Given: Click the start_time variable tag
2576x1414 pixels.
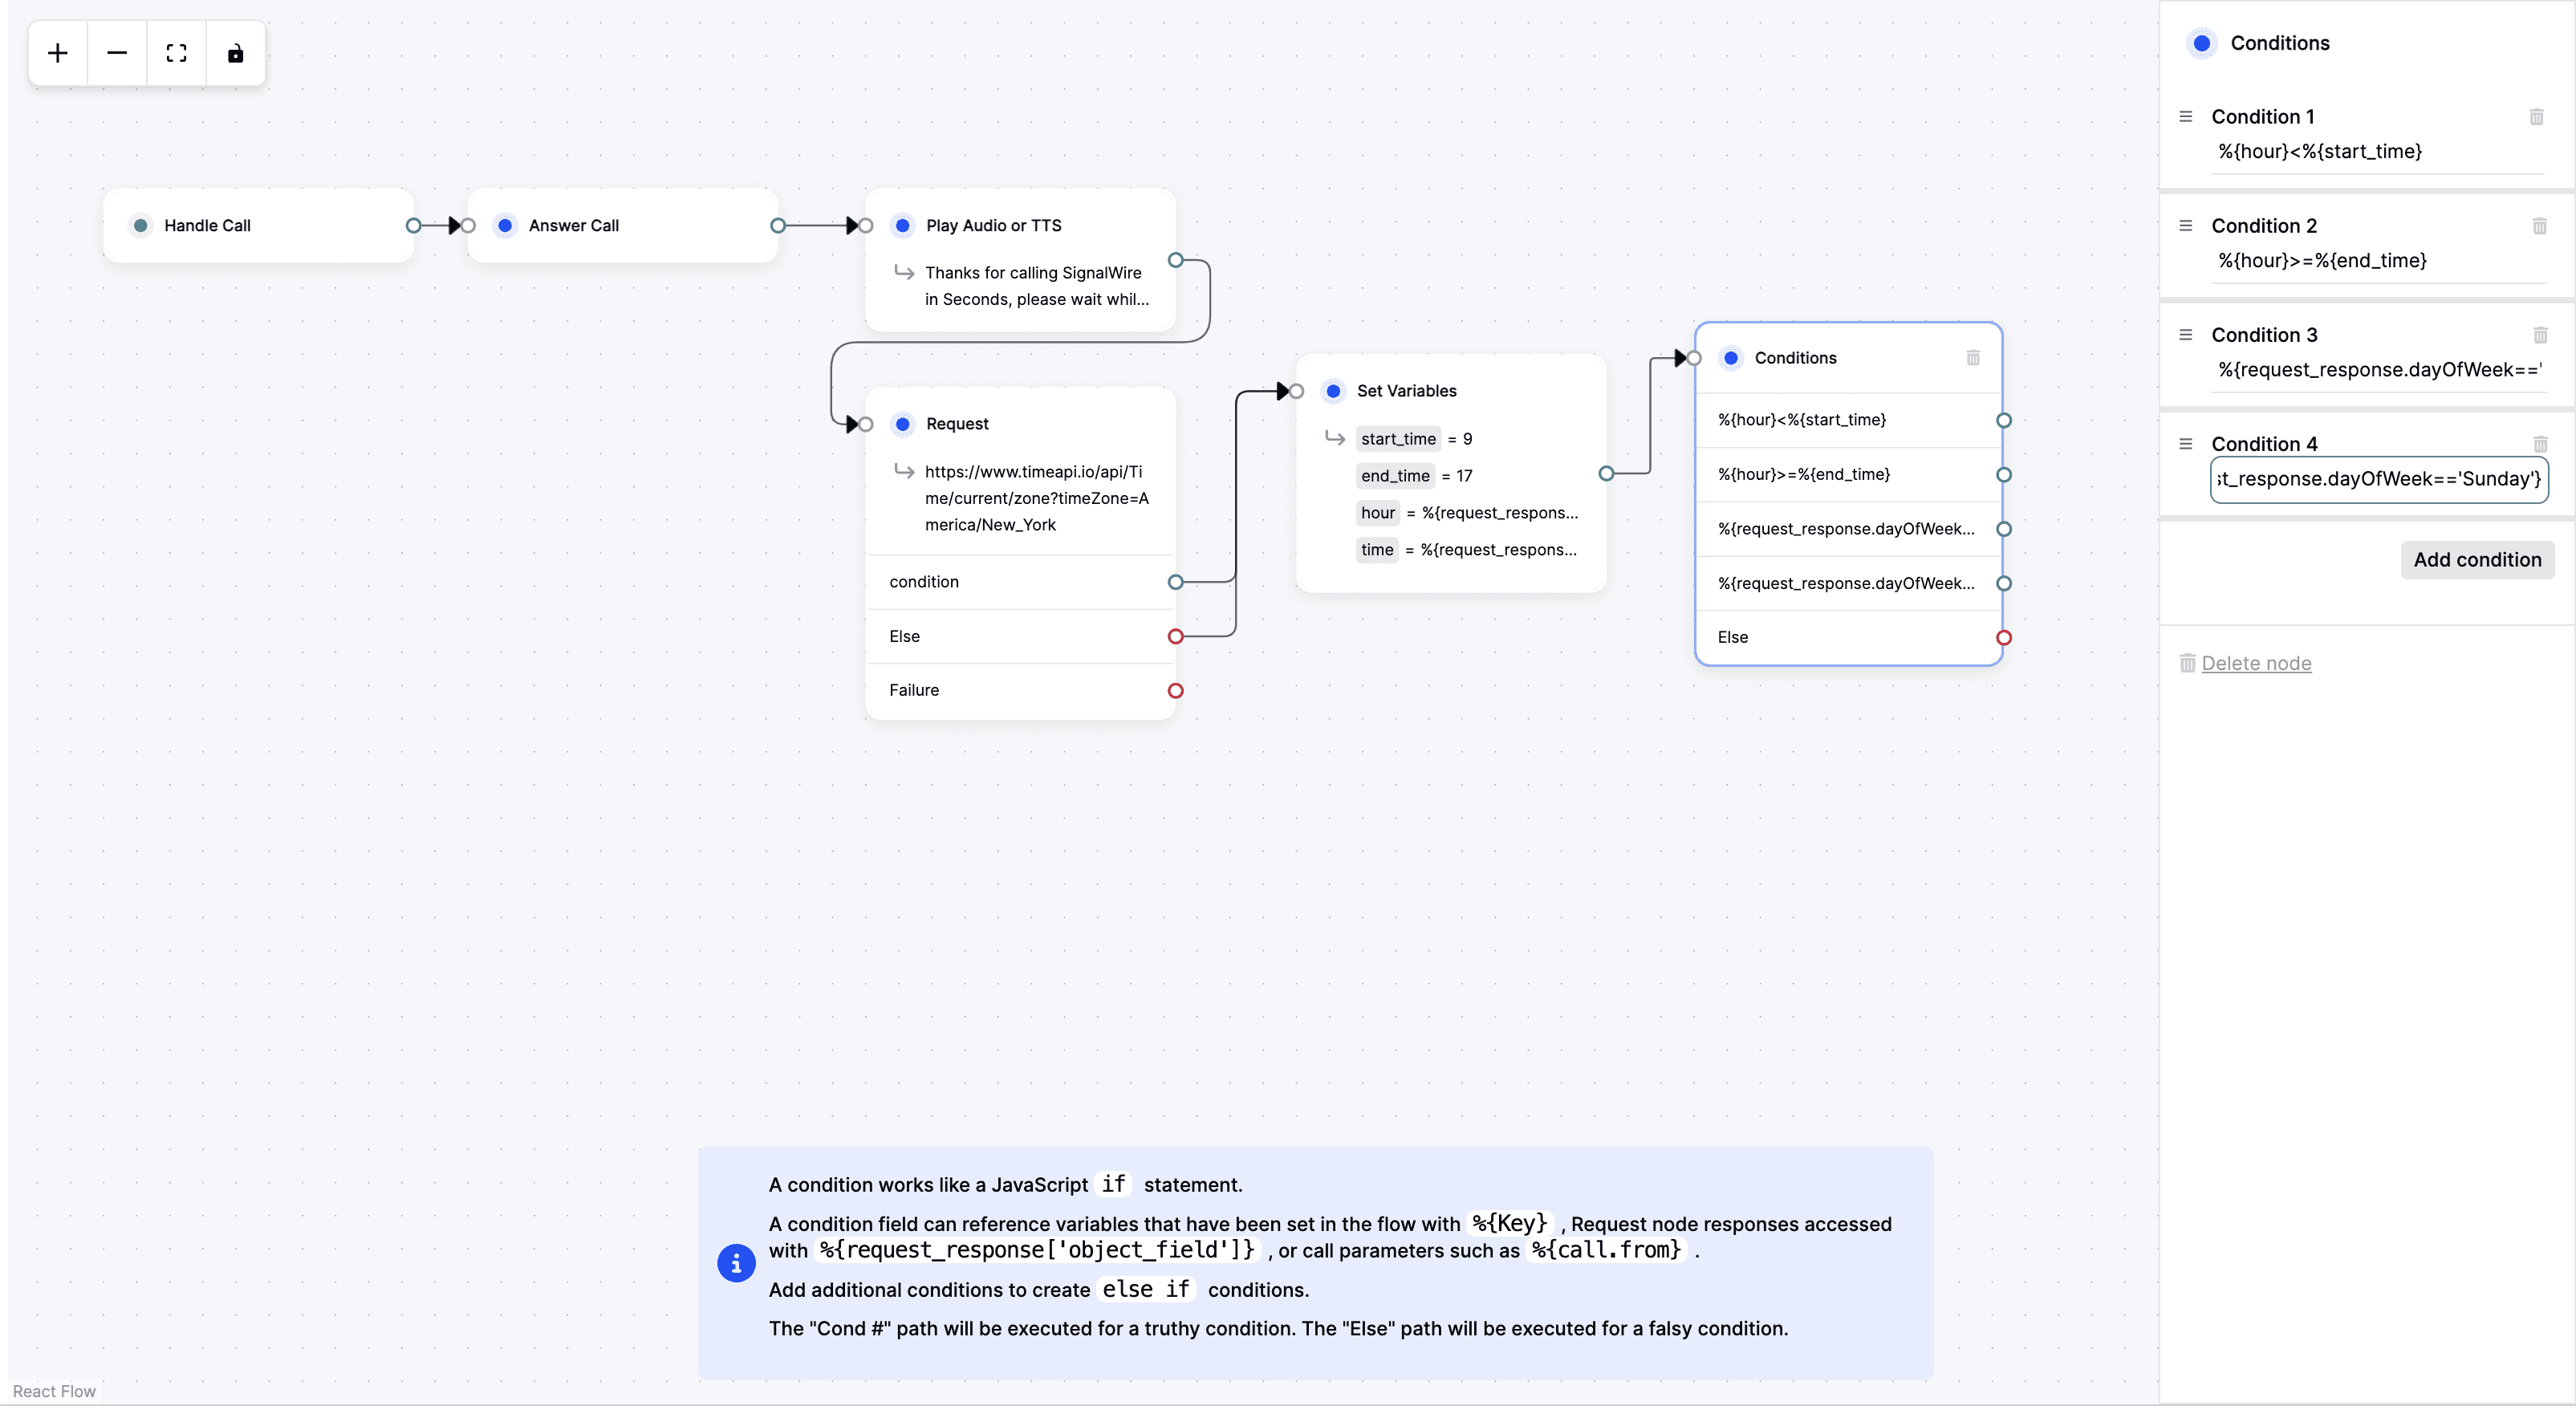Looking at the screenshot, I should tap(1398, 439).
